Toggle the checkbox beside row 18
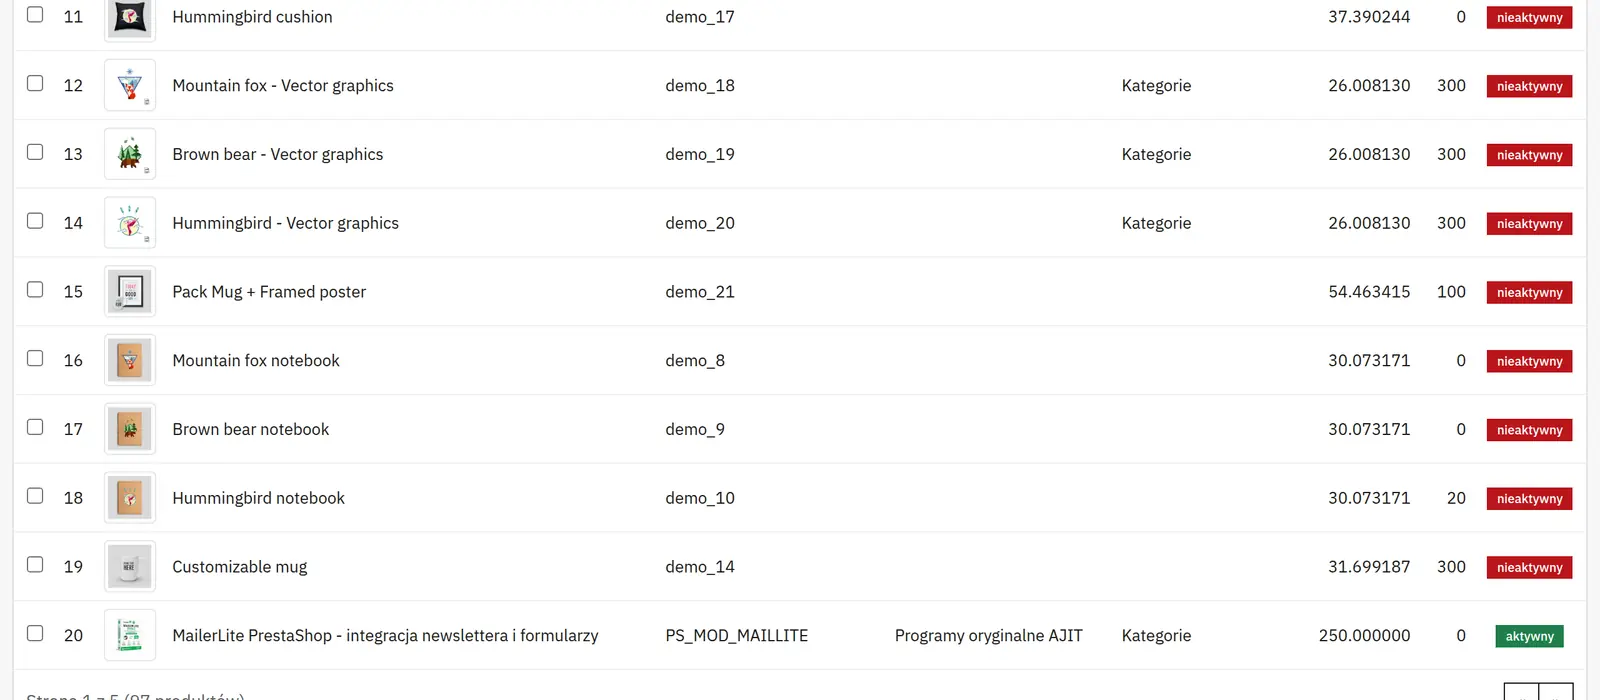Viewport: 1600px width, 700px height. (x=35, y=496)
